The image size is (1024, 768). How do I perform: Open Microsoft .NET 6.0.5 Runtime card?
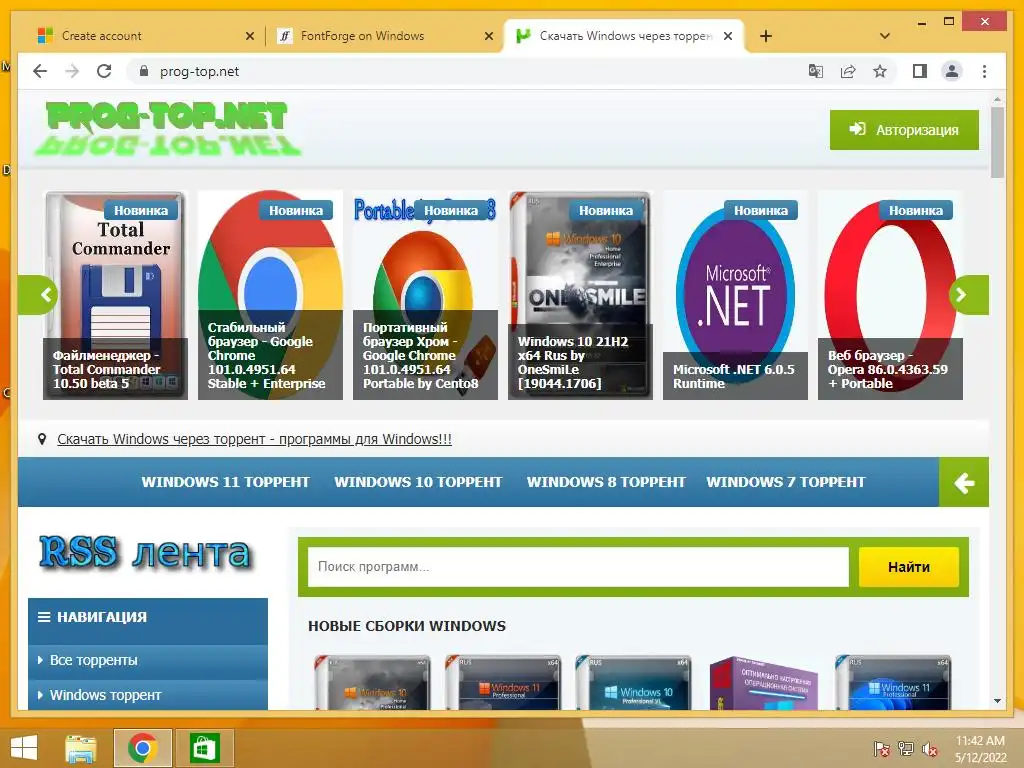[735, 295]
